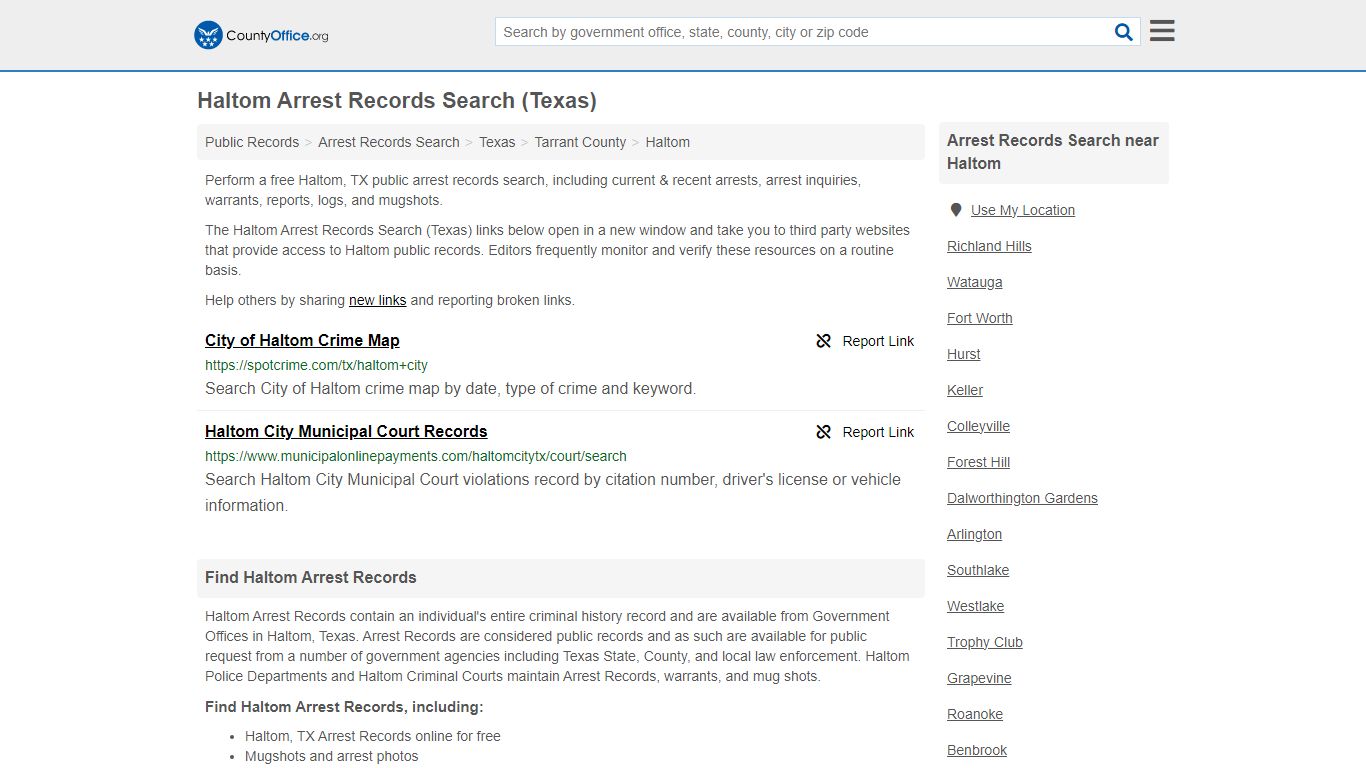Screen dimensions: 1366x768
Task: Open Colleyville link
Action: pyautogui.click(x=978, y=426)
